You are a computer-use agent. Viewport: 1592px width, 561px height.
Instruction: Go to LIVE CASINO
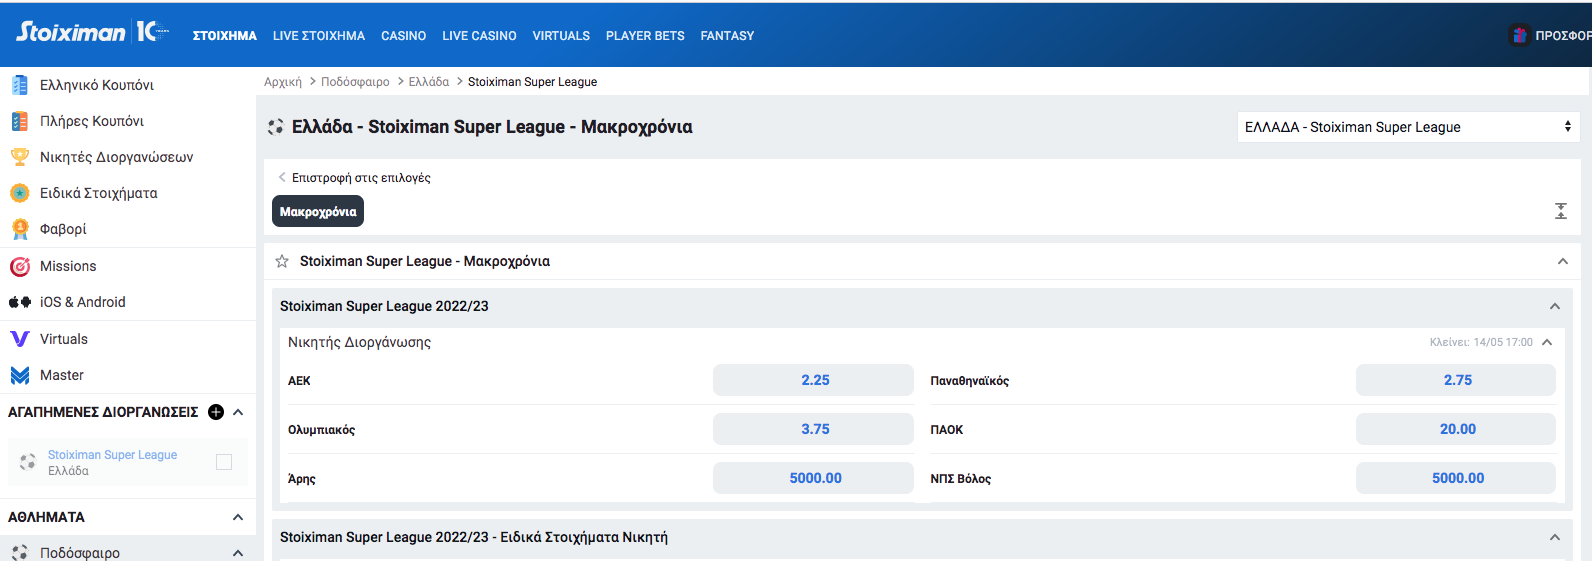click(x=479, y=35)
